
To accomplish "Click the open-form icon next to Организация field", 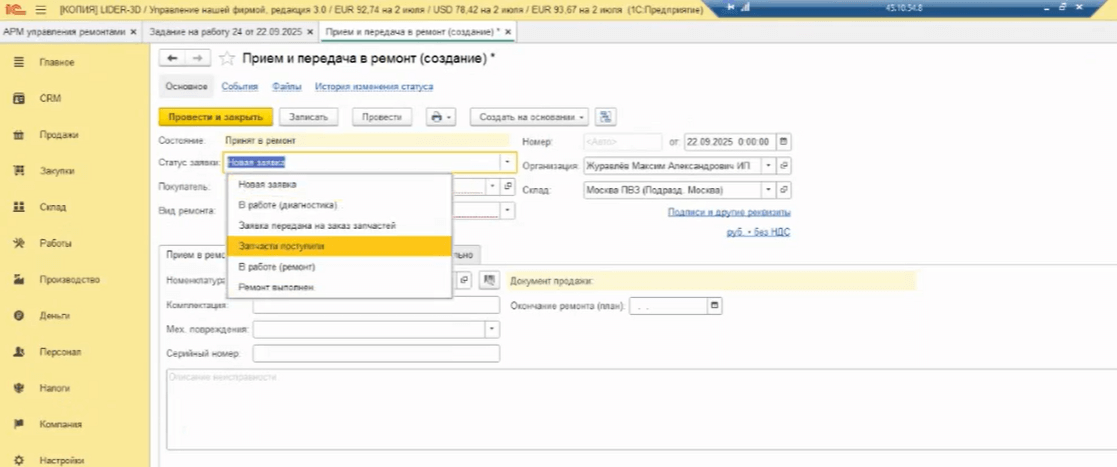I will coord(784,165).
